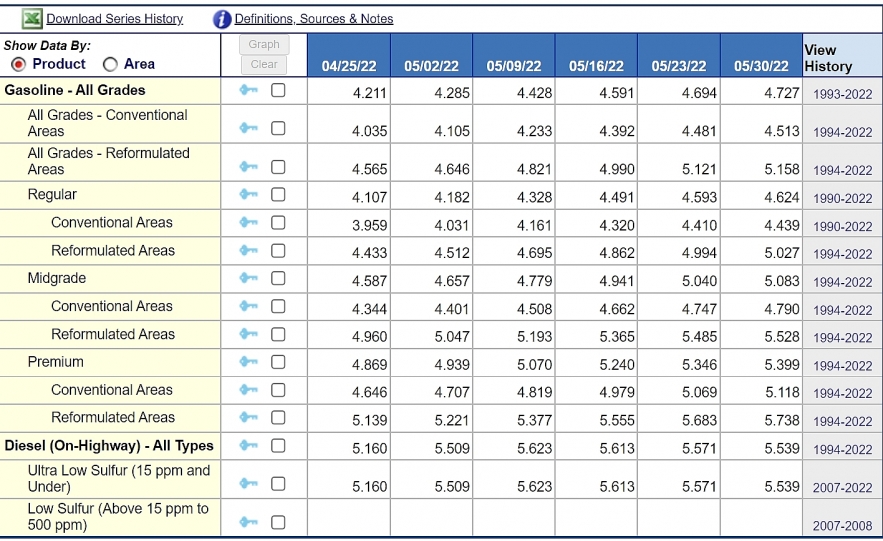Check the Gasoline - All Grades checkbox
The height and width of the screenshot is (541, 883).
[278, 90]
